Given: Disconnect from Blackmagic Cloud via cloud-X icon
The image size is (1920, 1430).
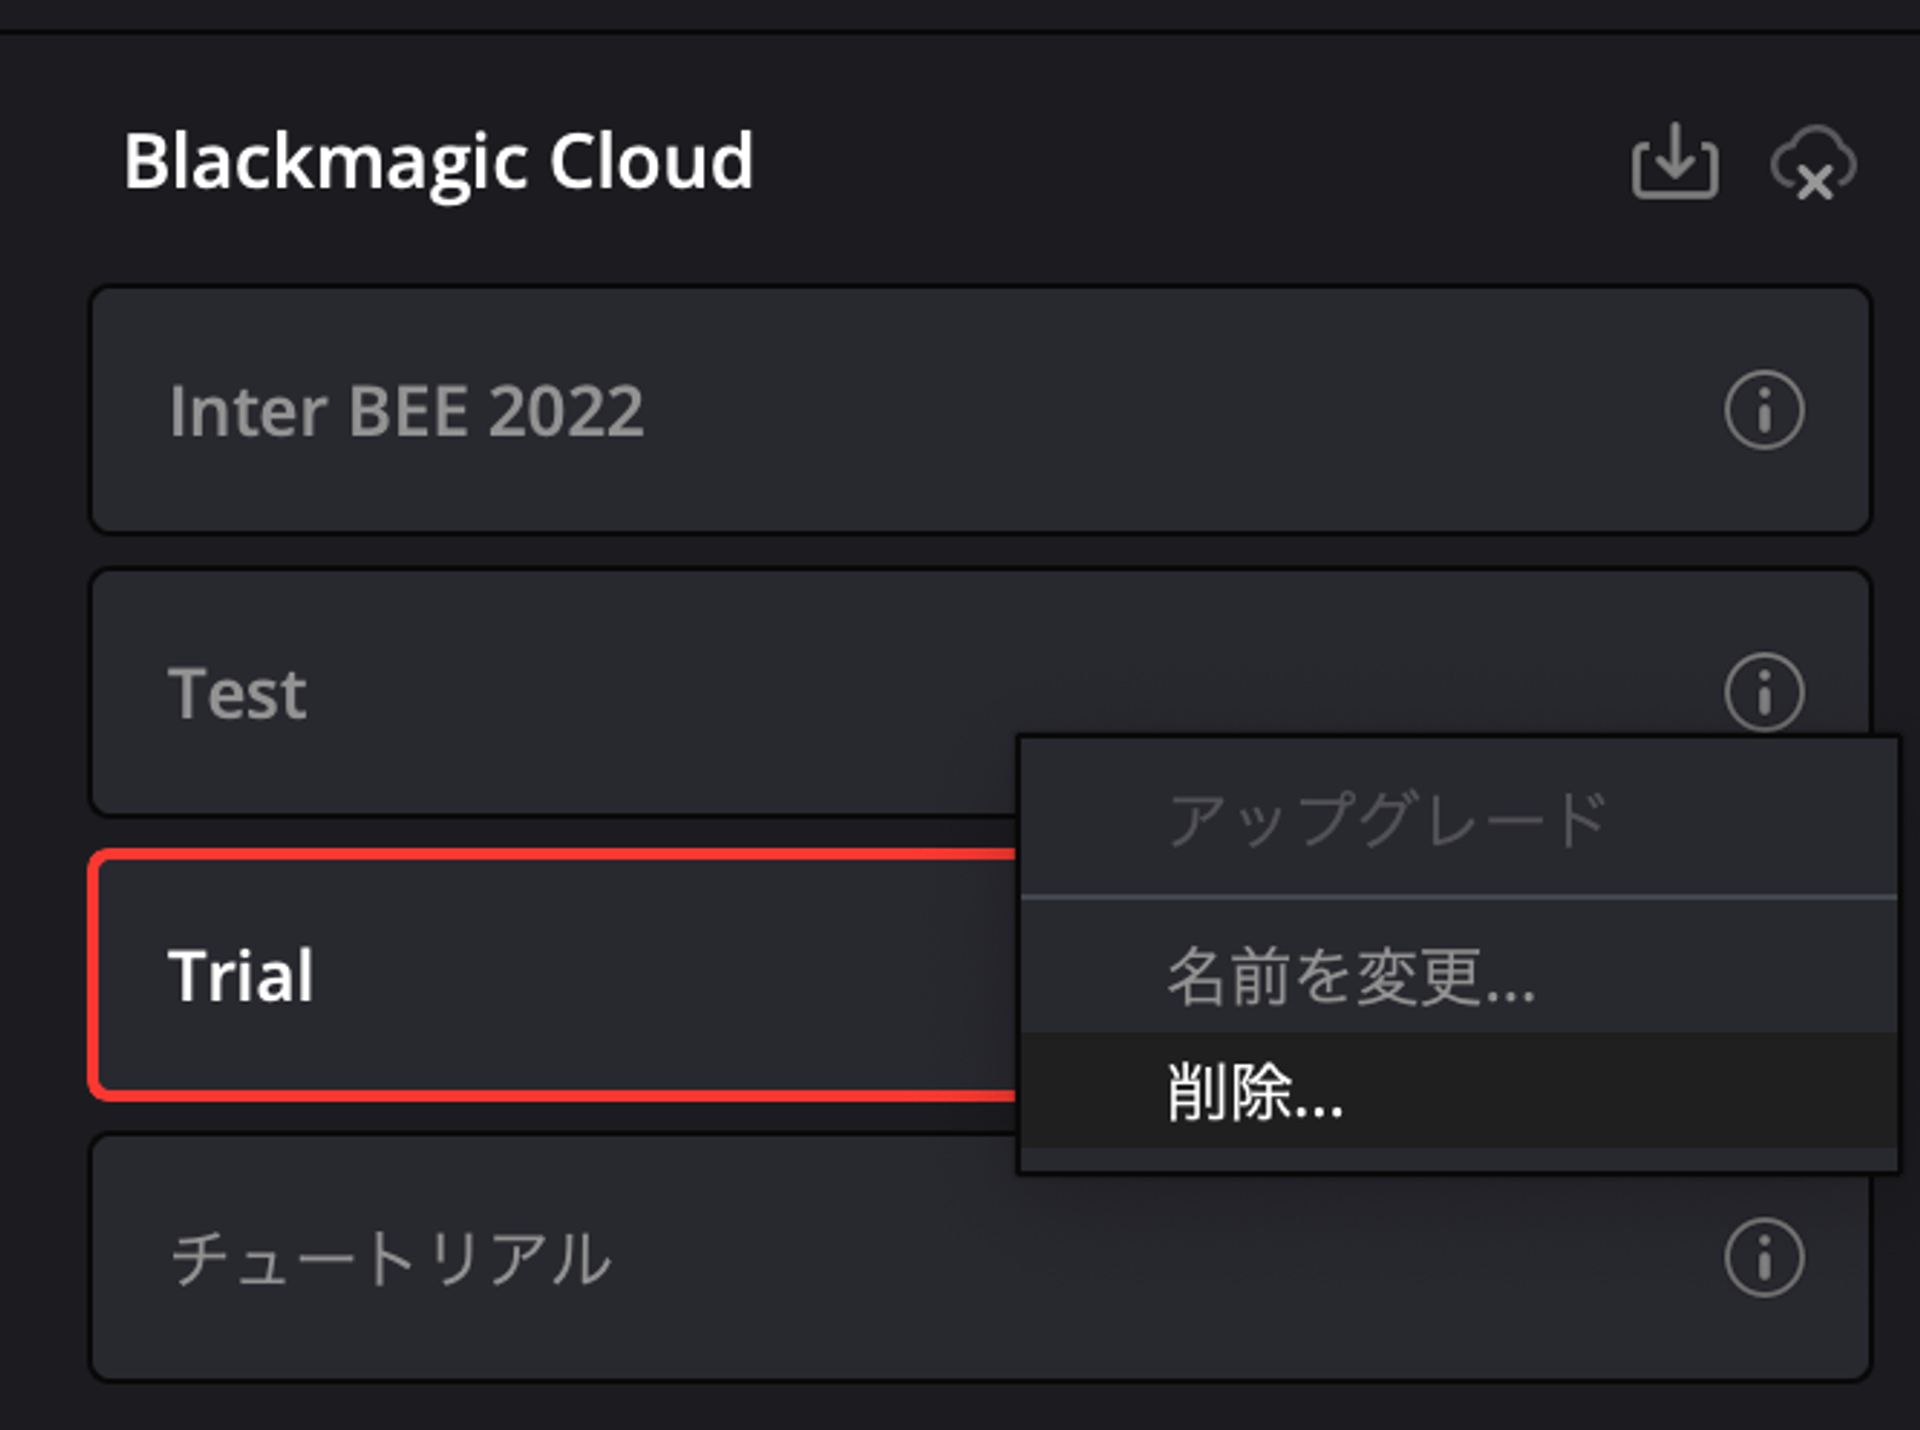Looking at the screenshot, I should coord(1810,163).
